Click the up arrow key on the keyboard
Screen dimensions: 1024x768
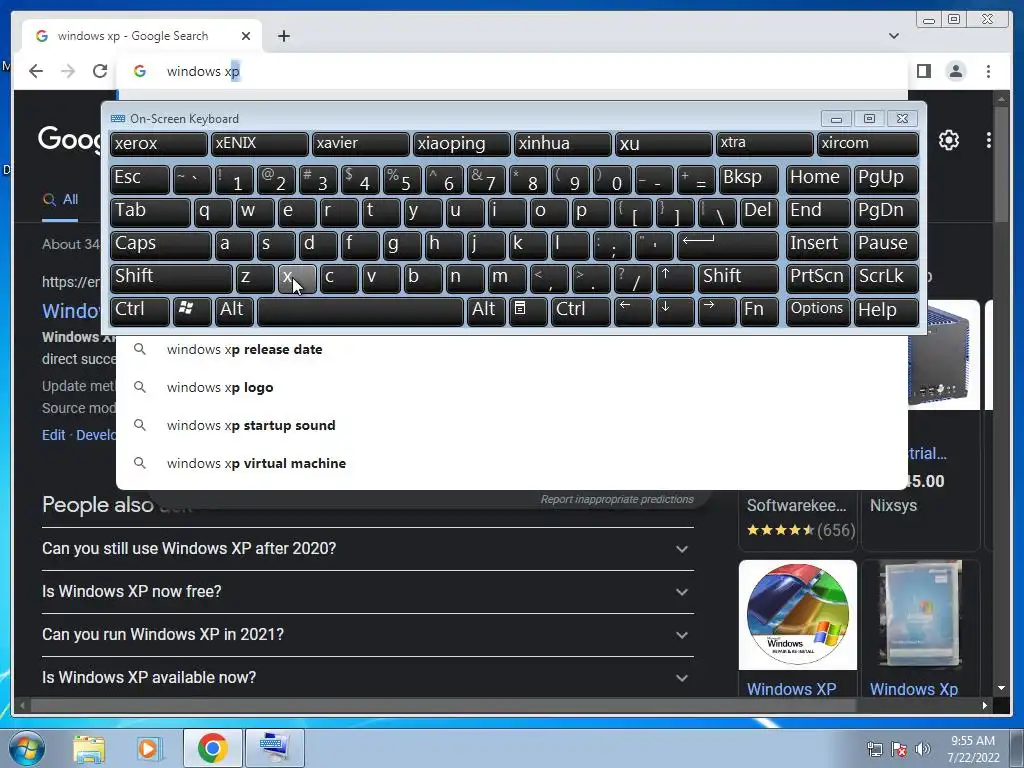click(674, 278)
